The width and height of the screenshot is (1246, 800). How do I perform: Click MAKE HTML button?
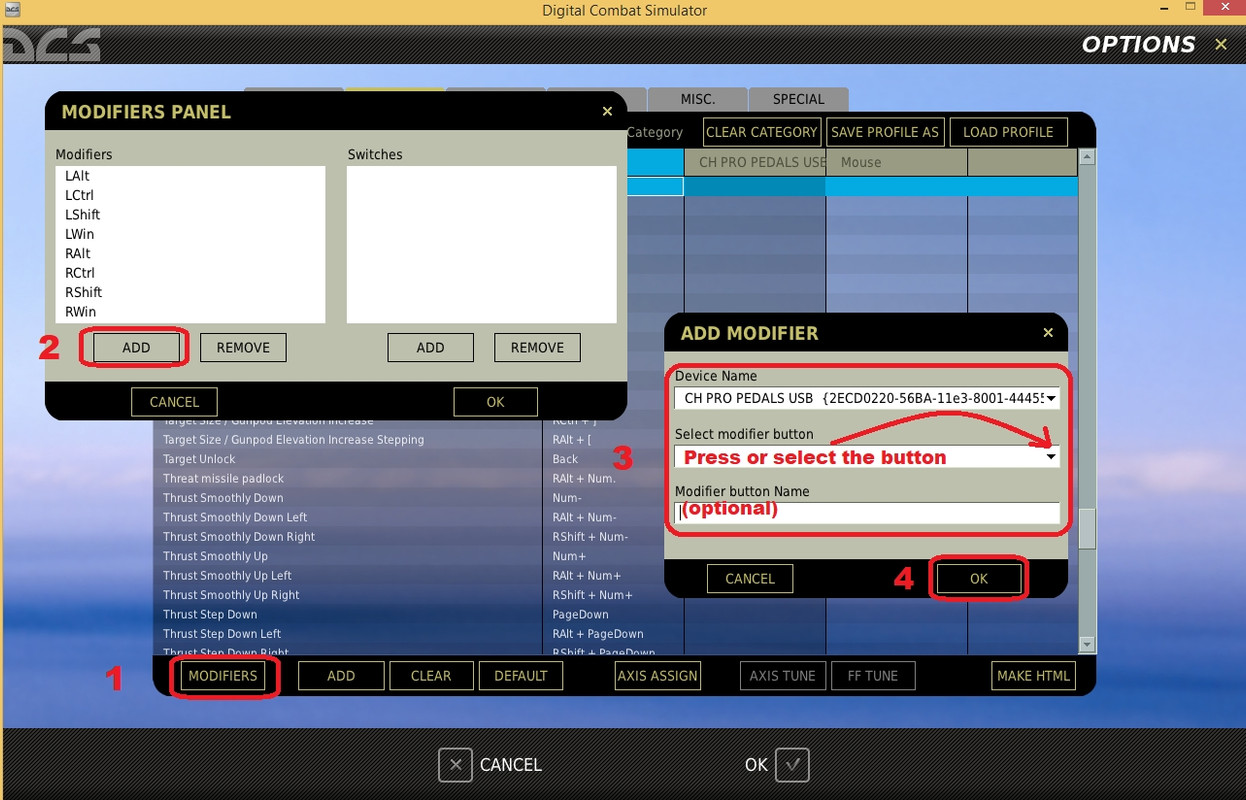(x=1034, y=676)
